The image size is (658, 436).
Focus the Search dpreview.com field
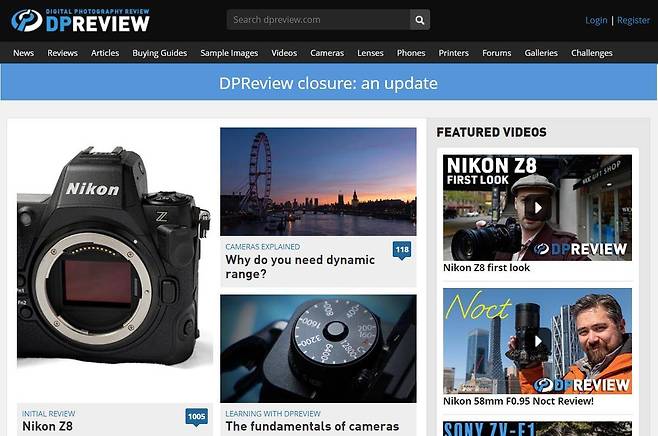pyautogui.click(x=318, y=20)
